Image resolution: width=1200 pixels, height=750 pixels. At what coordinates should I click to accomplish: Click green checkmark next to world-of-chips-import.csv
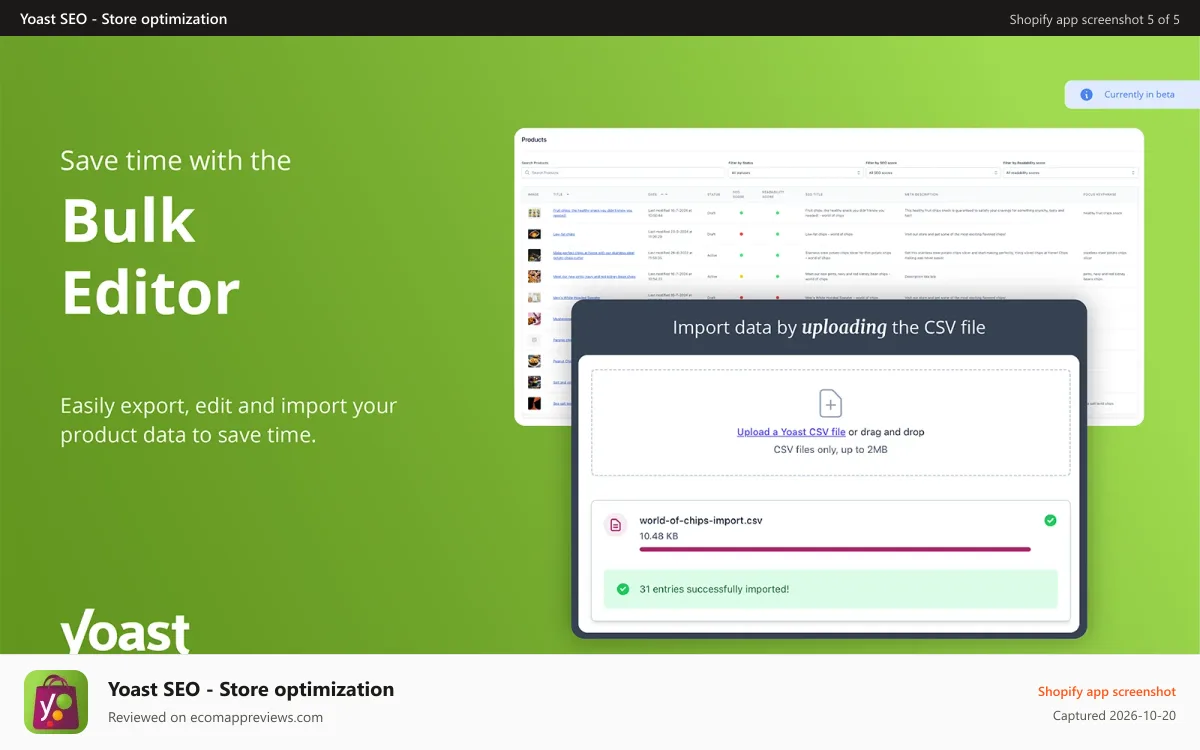(1049, 520)
